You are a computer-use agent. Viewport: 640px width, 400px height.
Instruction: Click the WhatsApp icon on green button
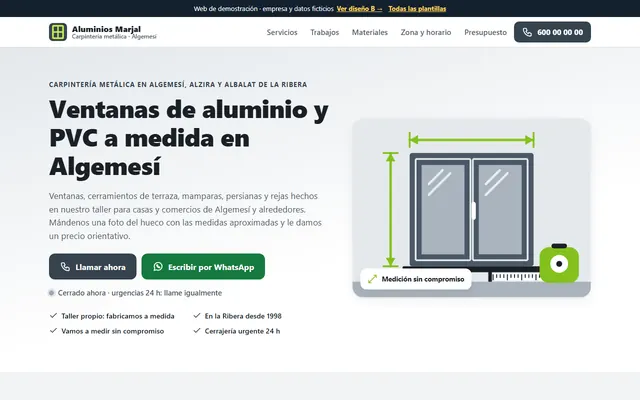coord(158,267)
